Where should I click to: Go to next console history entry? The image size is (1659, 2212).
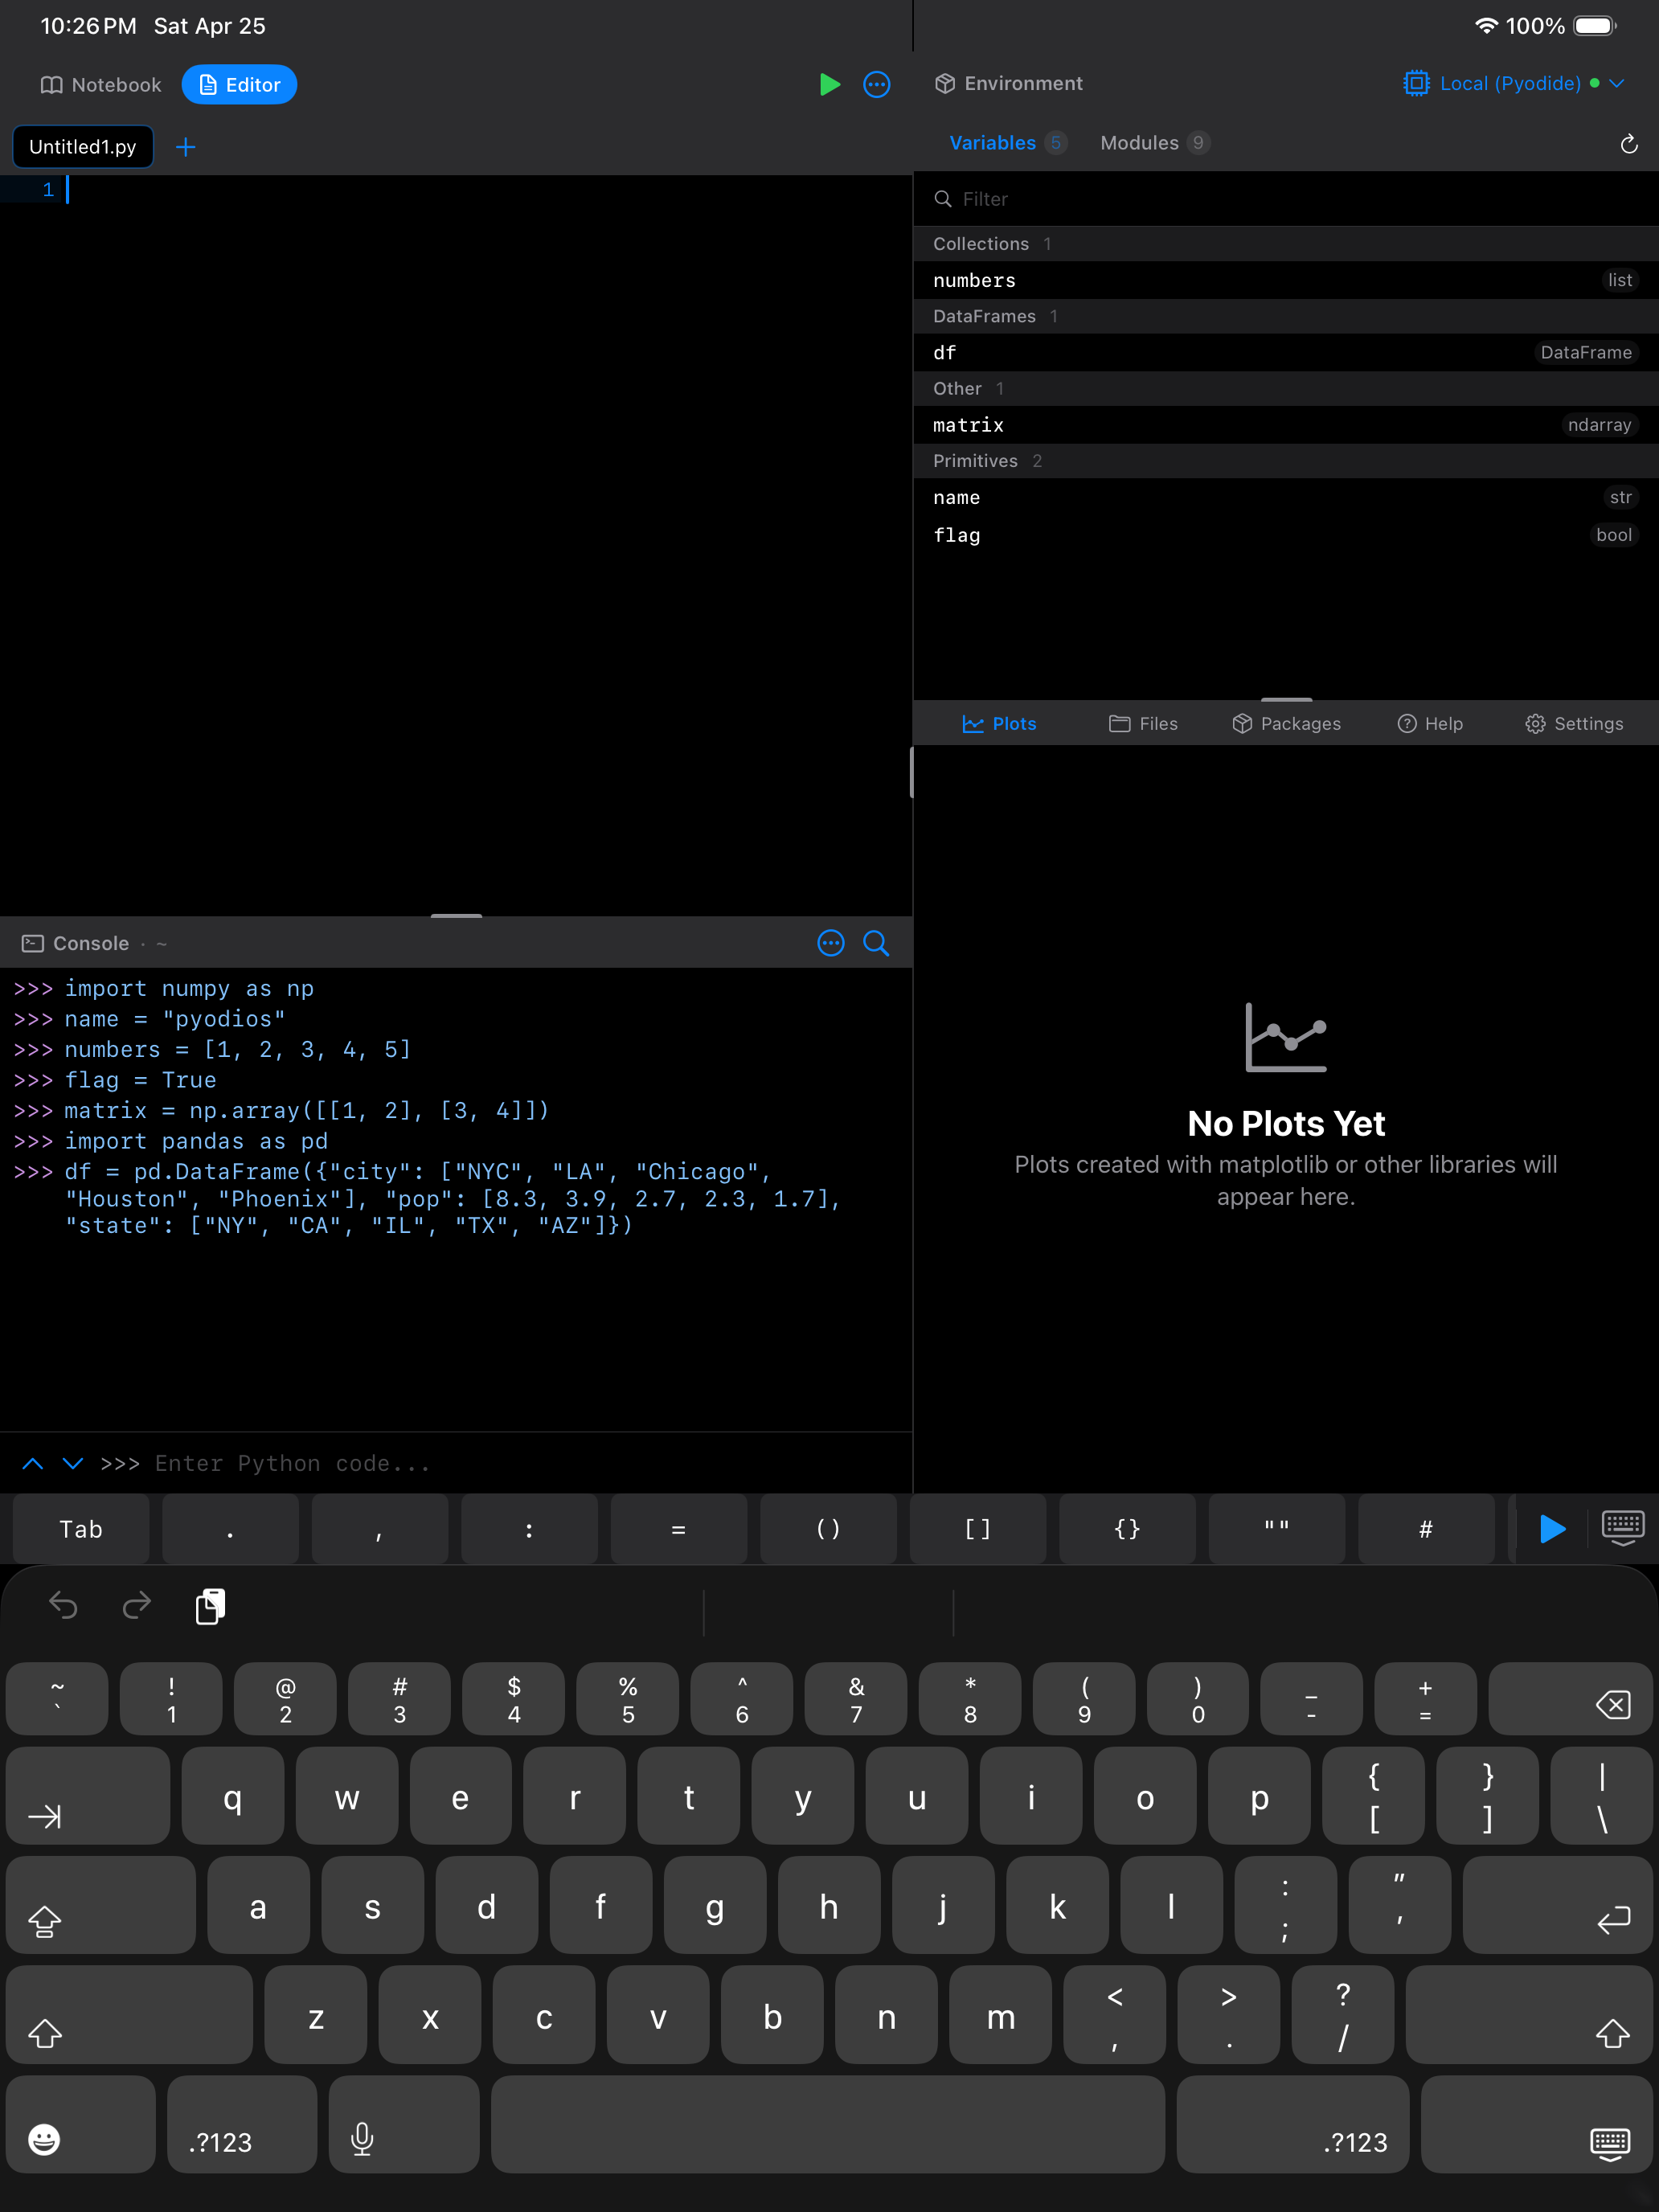click(x=73, y=1463)
